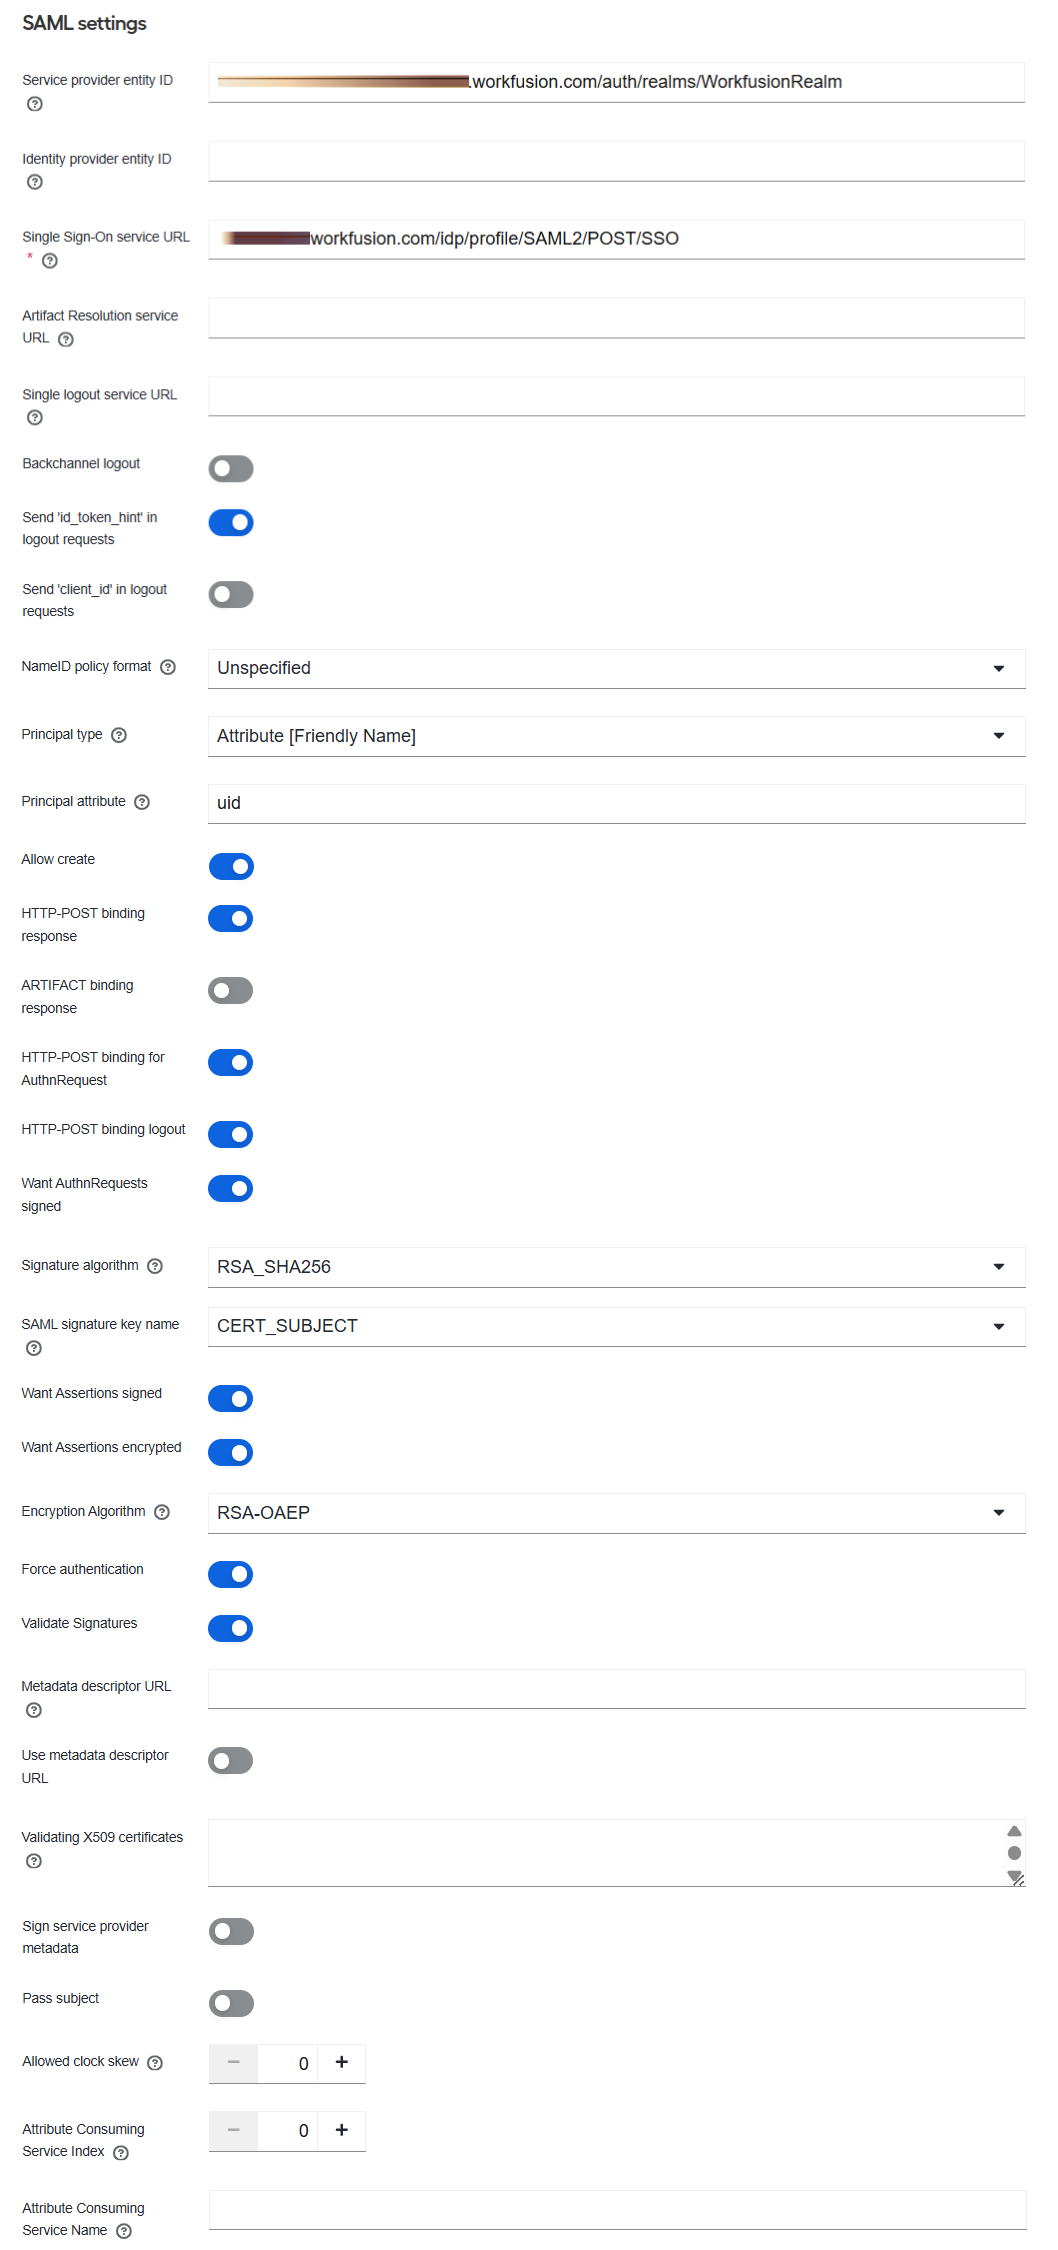
Task: Click help icon beside Allowed clock skew
Action: (155, 2062)
